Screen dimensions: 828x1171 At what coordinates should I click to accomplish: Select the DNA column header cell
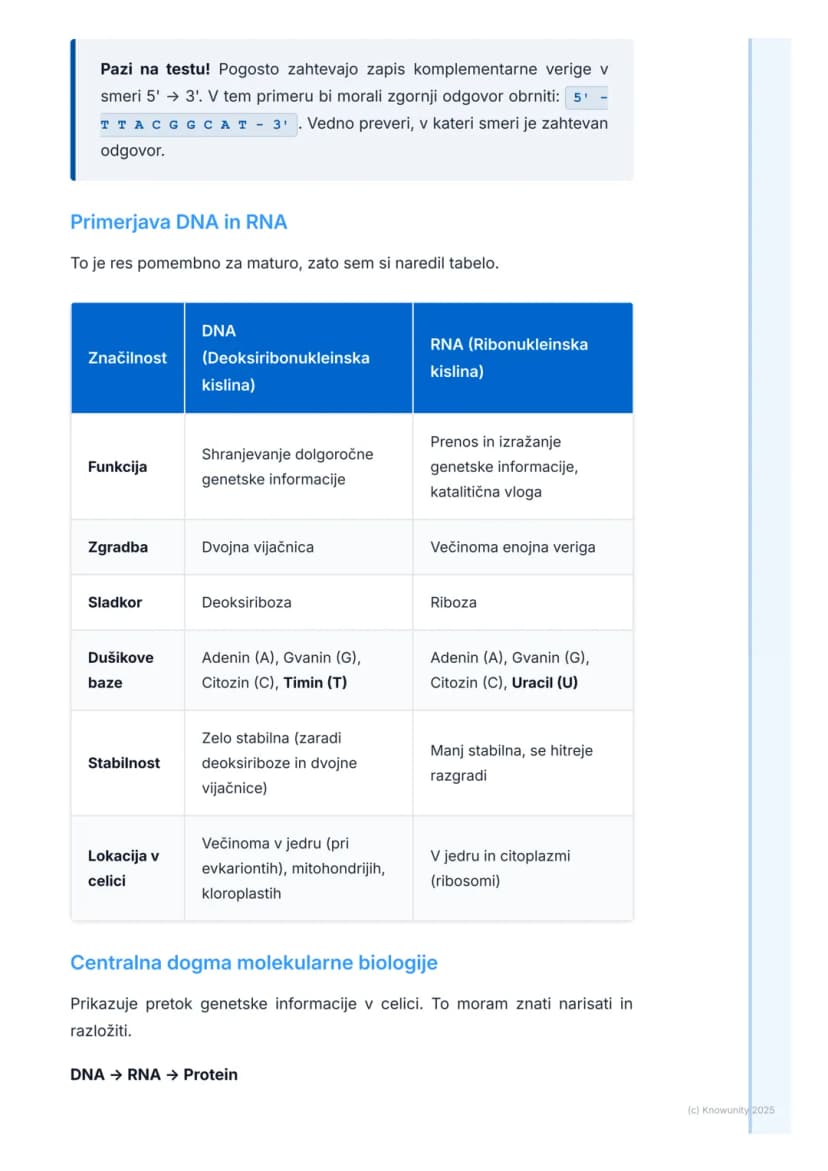299,358
